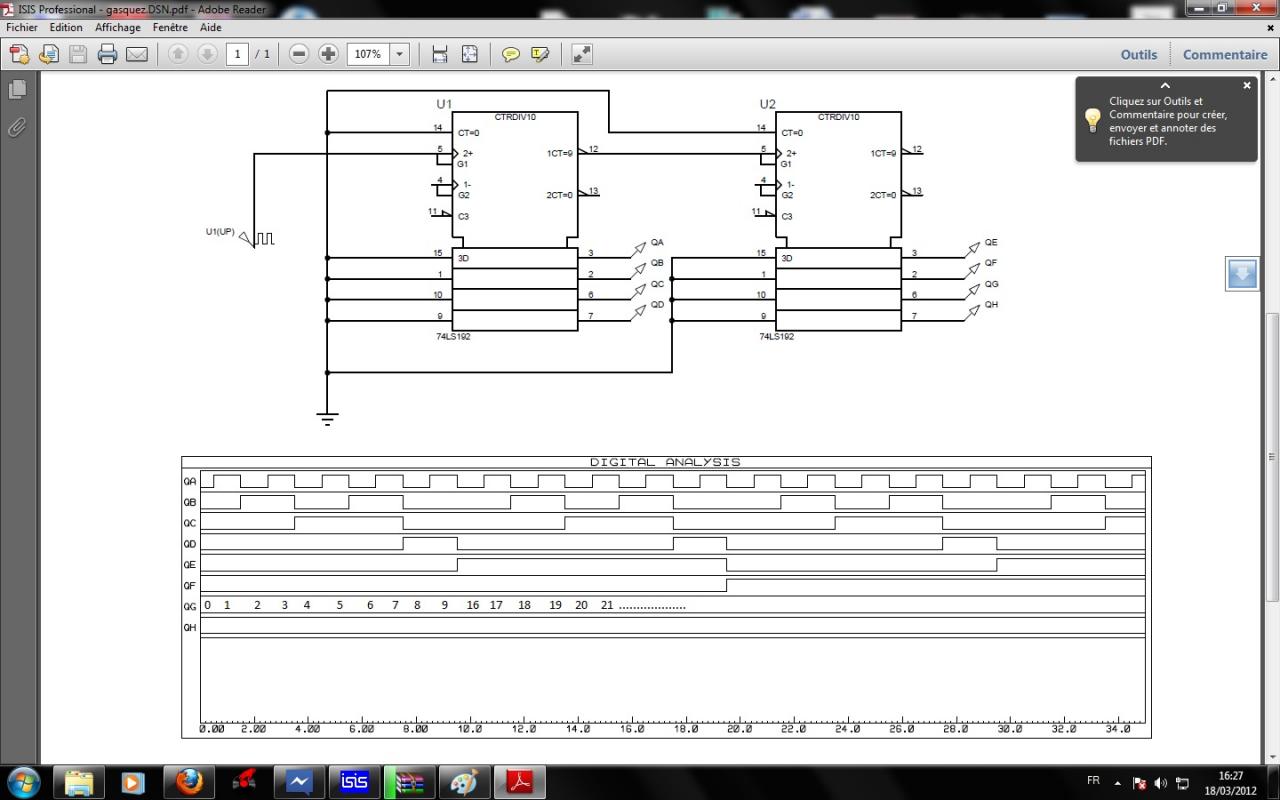
Task: Open Paint from the taskbar
Action: (x=465, y=781)
